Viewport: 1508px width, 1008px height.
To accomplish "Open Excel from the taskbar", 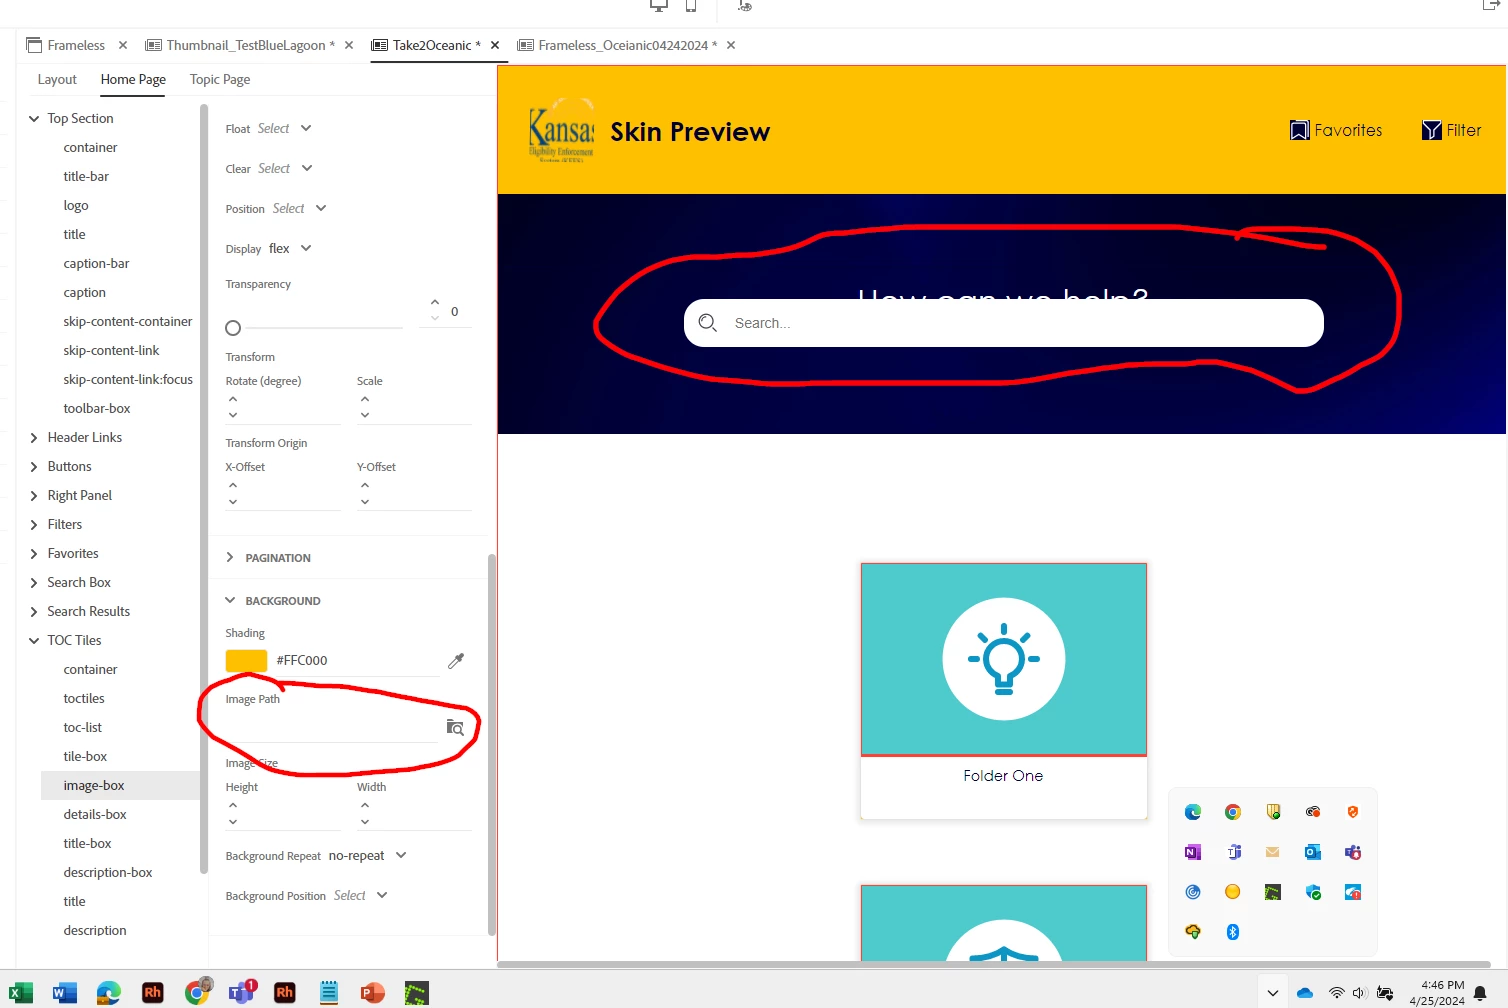I will [x=20, y=992].
